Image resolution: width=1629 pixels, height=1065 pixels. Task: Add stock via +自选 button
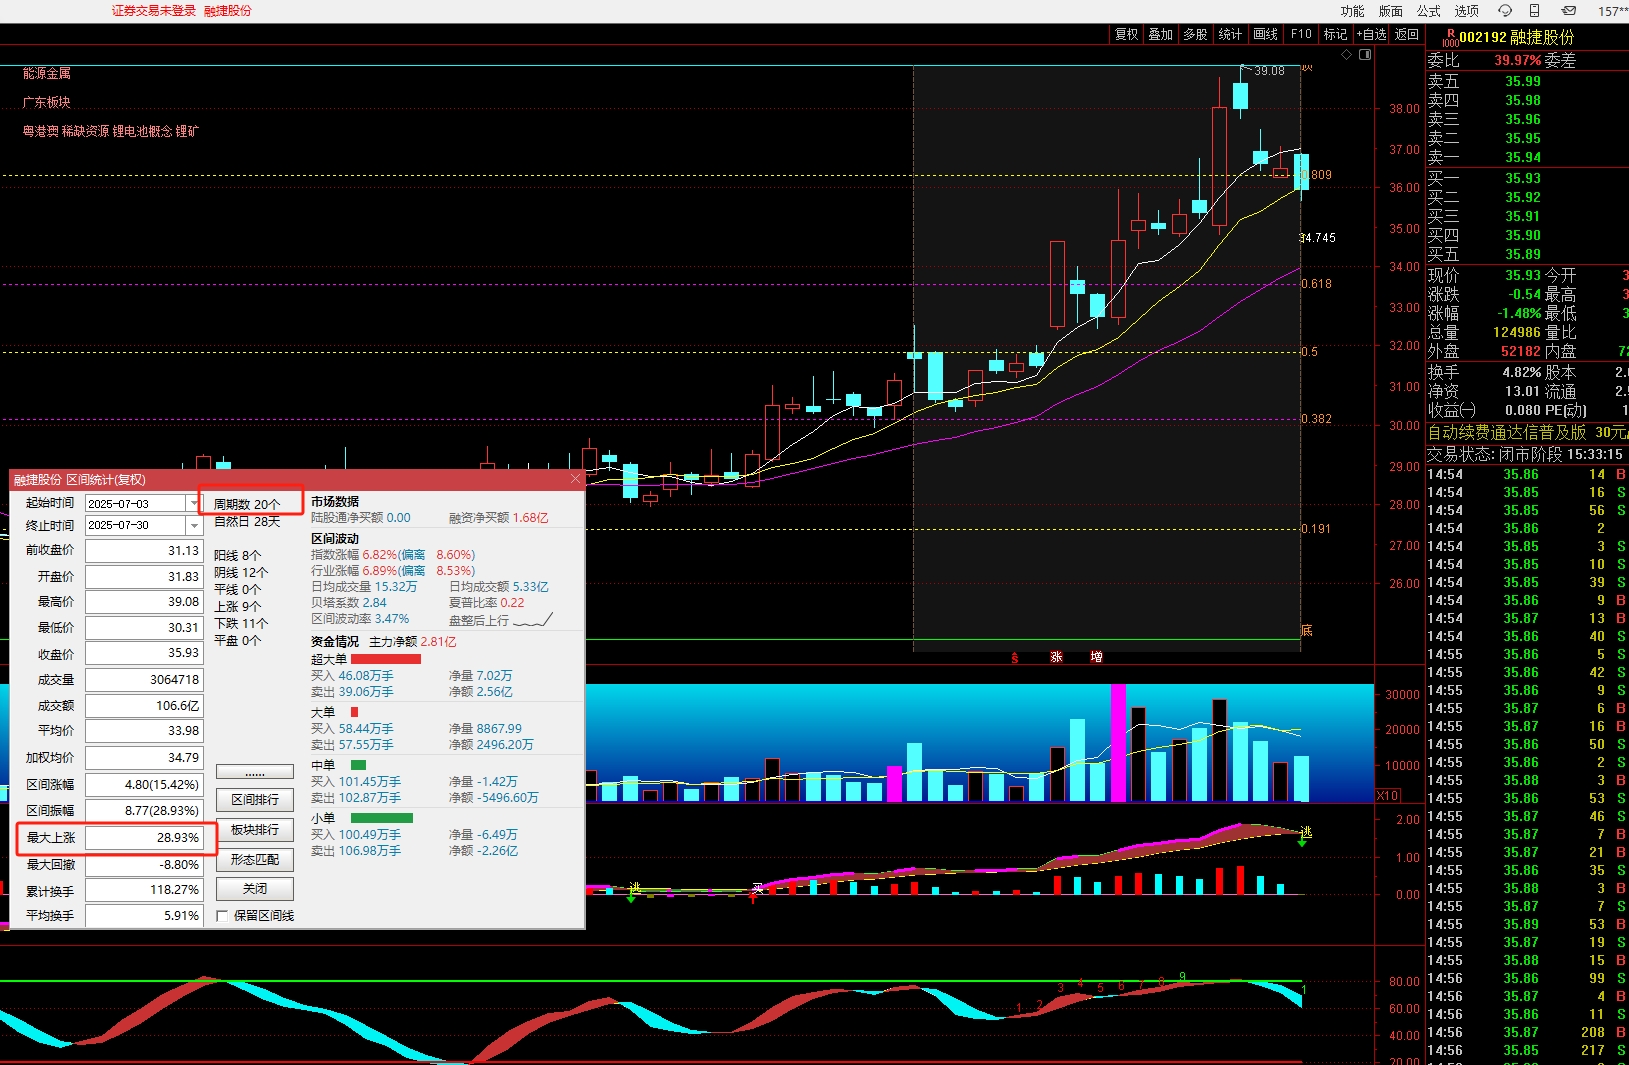coord(1371,34)
